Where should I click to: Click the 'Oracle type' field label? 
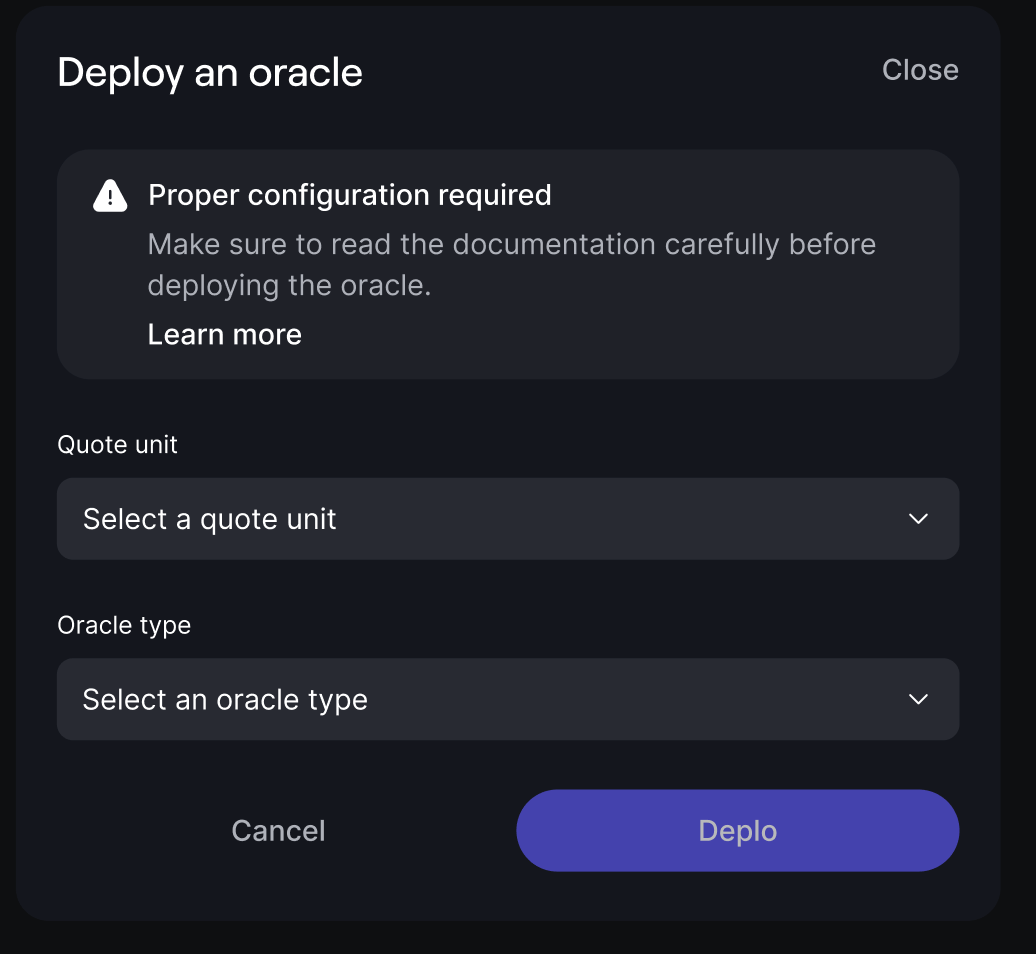tap(124, 625)
